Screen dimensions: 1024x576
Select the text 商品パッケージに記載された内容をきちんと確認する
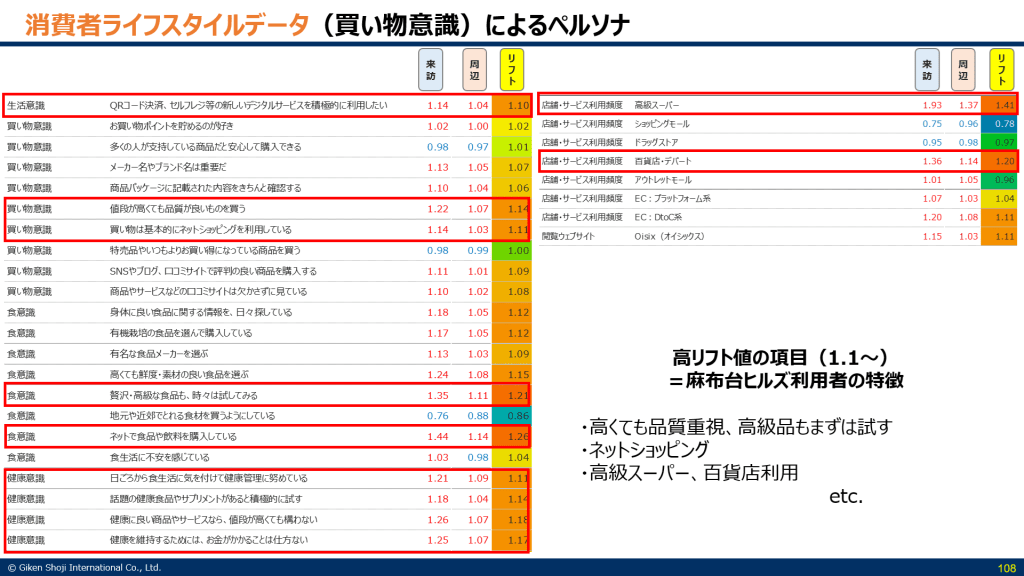205,188
